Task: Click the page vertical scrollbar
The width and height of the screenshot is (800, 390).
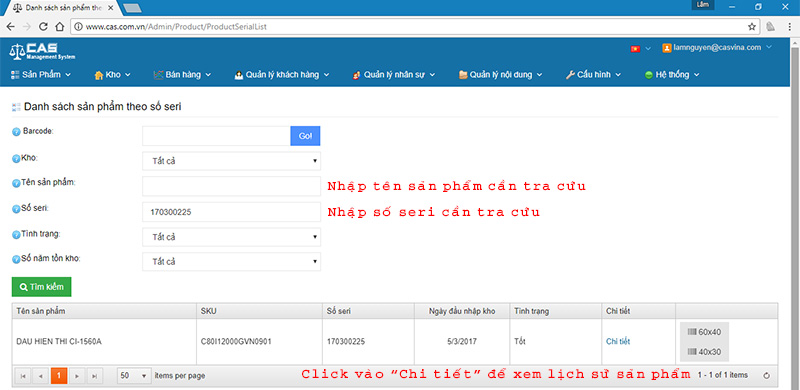Action: [x=795, y=214]
